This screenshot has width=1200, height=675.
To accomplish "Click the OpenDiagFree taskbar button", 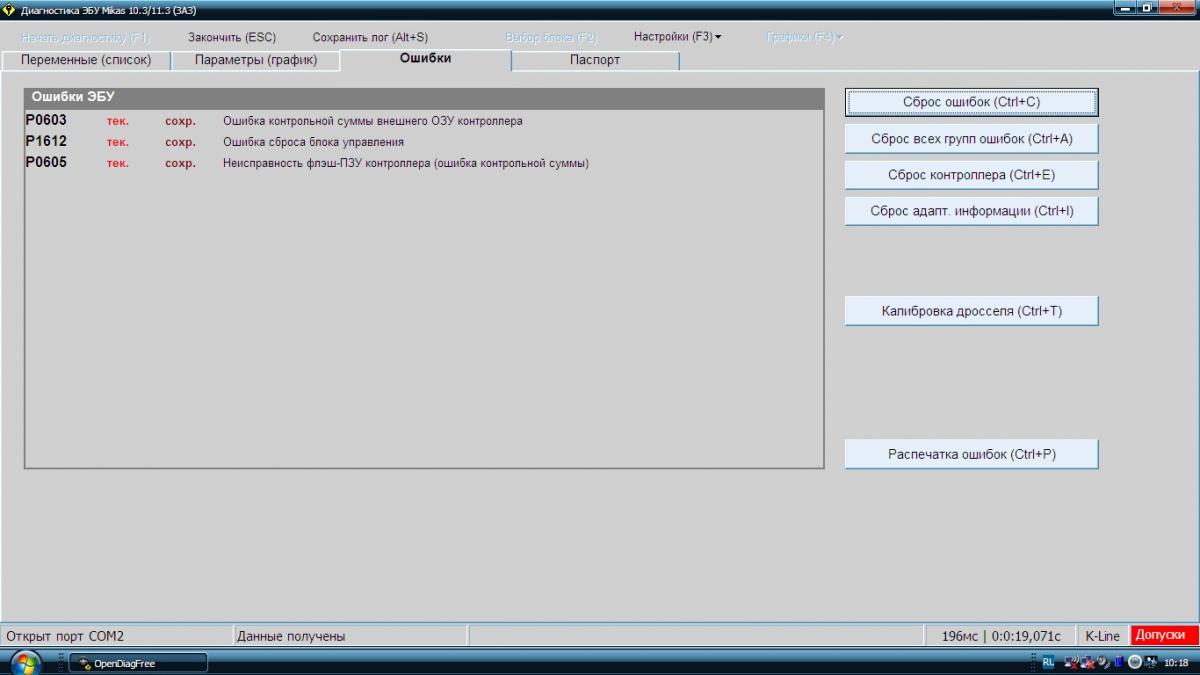I will 138,663.
